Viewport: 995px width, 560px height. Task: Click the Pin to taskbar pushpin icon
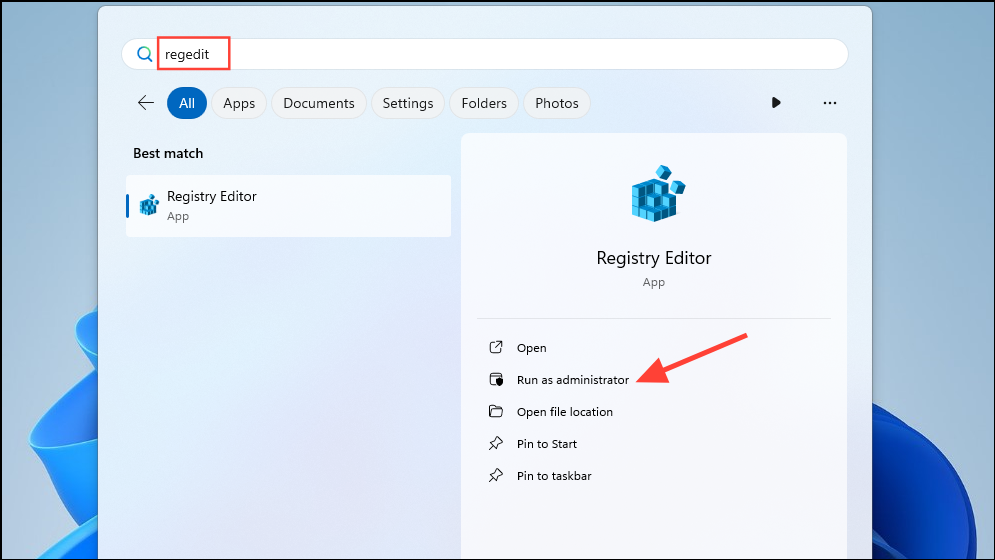coord(496,475)
